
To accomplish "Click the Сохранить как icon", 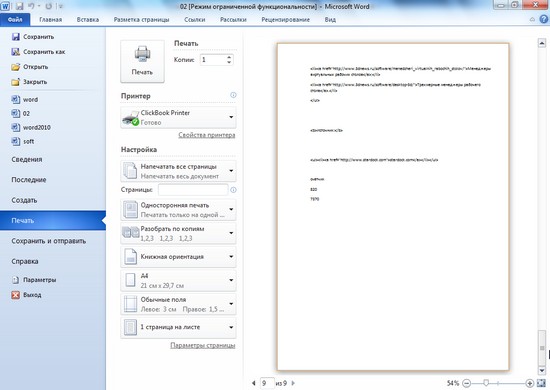I will pos(16,52).
